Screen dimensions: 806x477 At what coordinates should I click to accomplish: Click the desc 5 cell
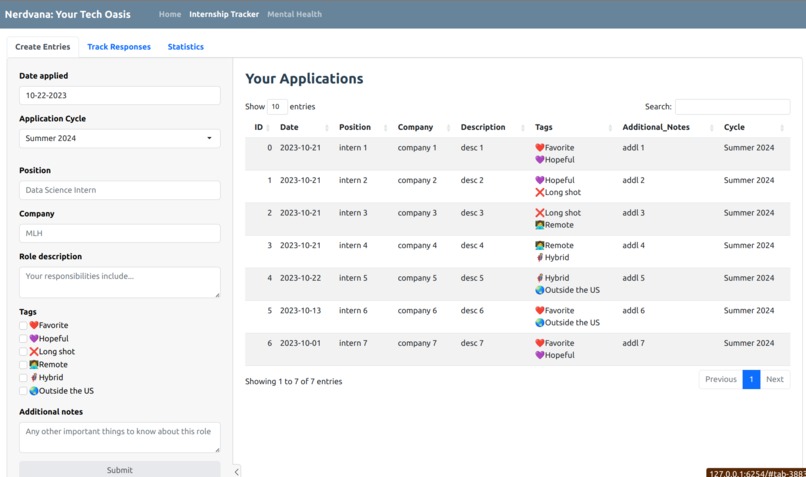click(x=472, y=278)
